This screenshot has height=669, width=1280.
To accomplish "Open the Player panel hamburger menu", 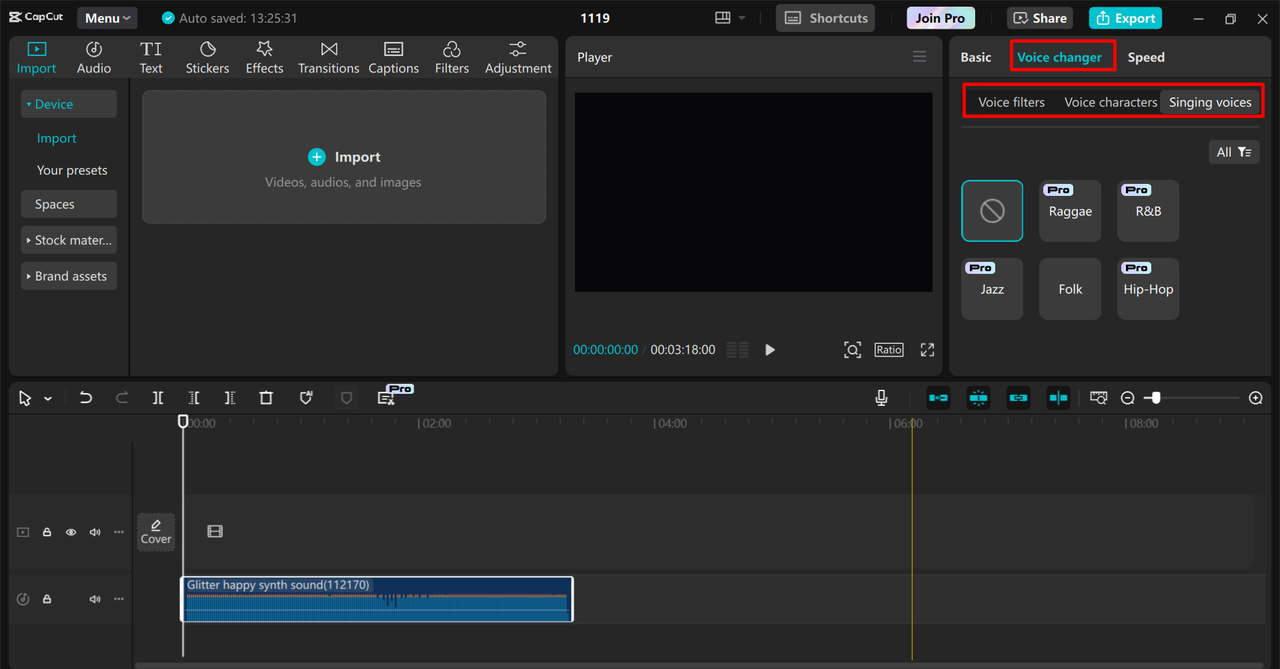I will 919,57.
